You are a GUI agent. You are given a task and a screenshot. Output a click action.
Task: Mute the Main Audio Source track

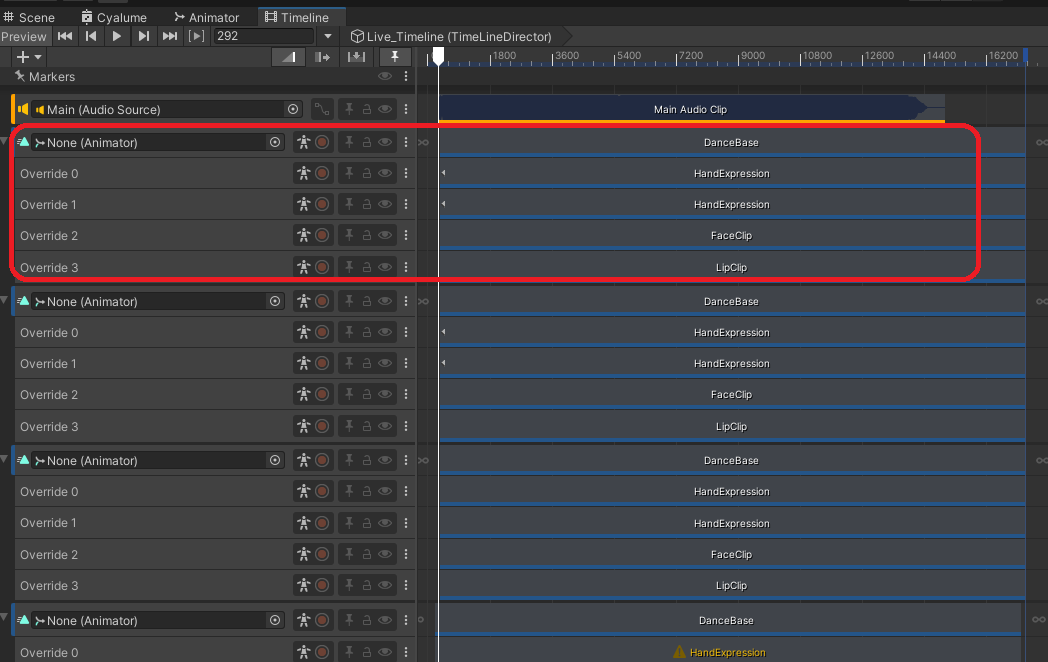coord(385,109)
